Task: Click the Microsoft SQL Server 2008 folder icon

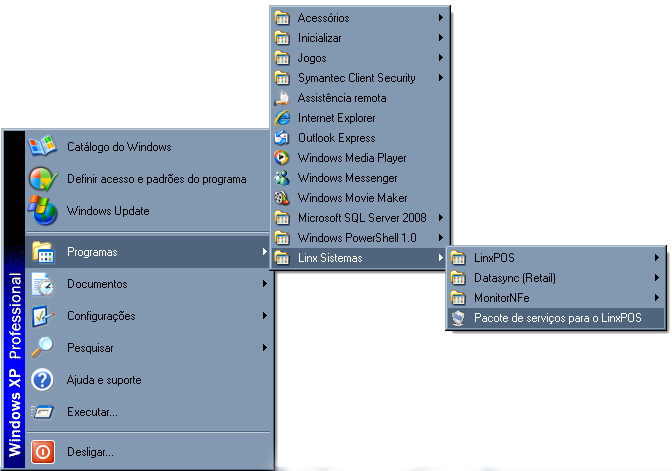Action: click(282, 218)
